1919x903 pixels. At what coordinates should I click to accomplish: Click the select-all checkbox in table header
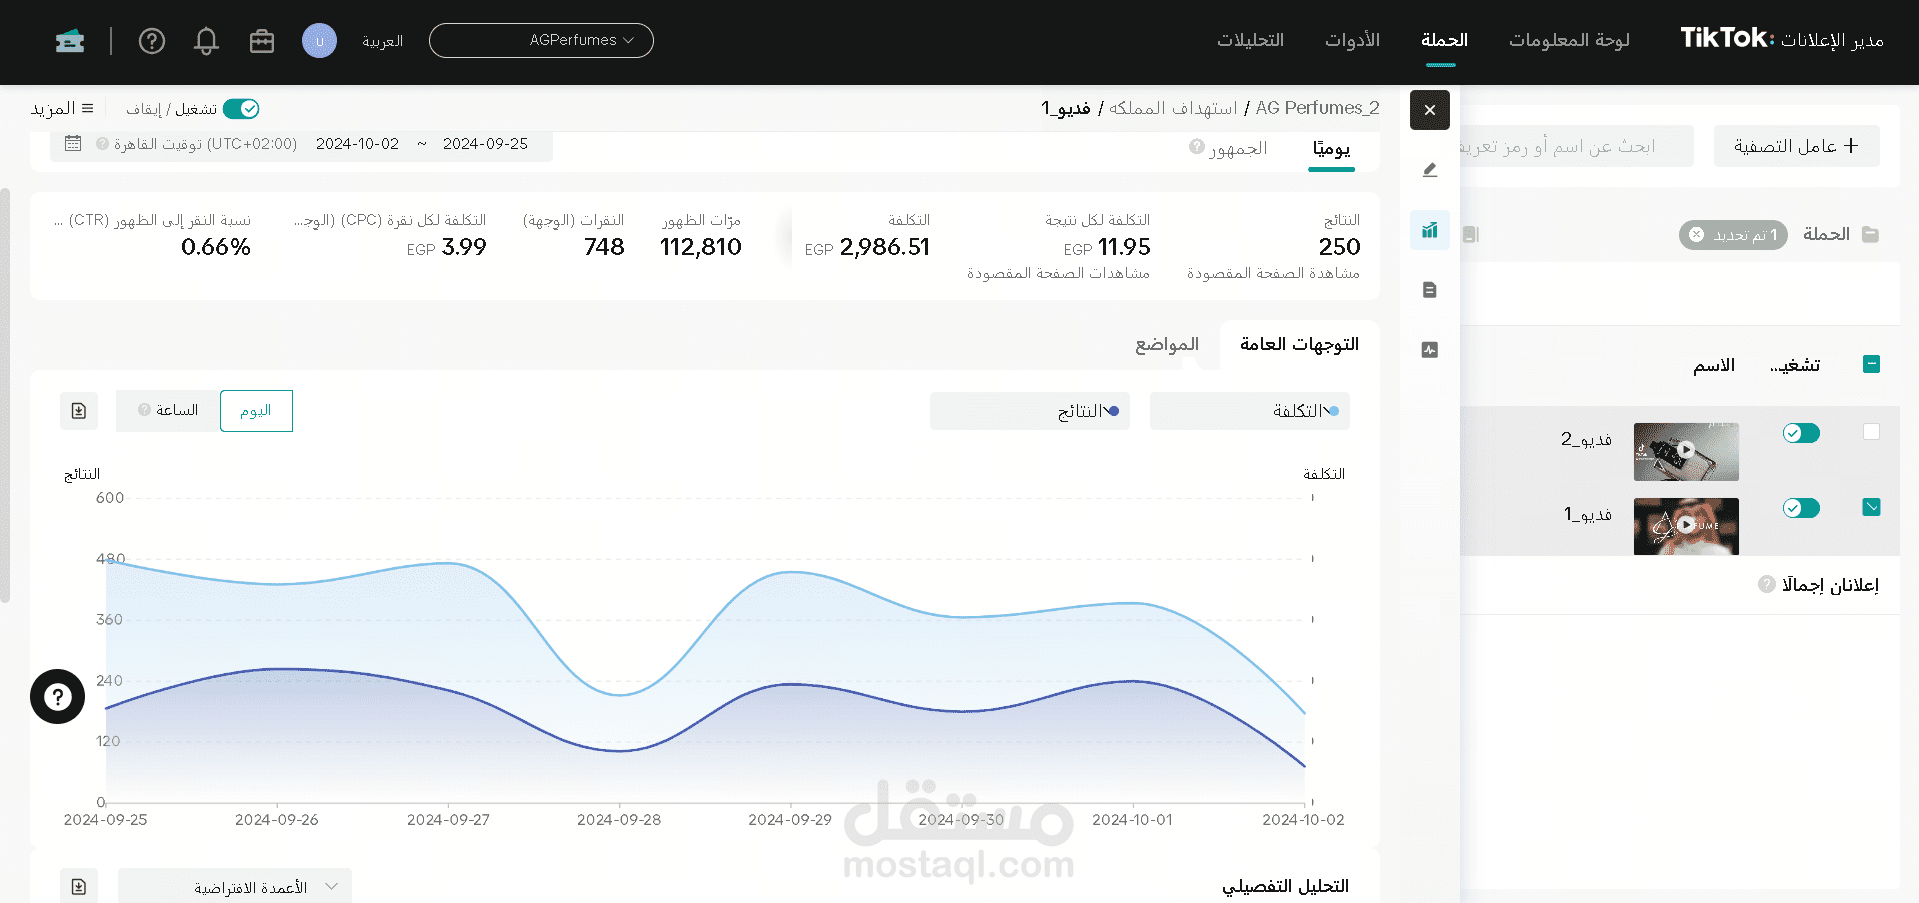click(x=1872, y=364)
